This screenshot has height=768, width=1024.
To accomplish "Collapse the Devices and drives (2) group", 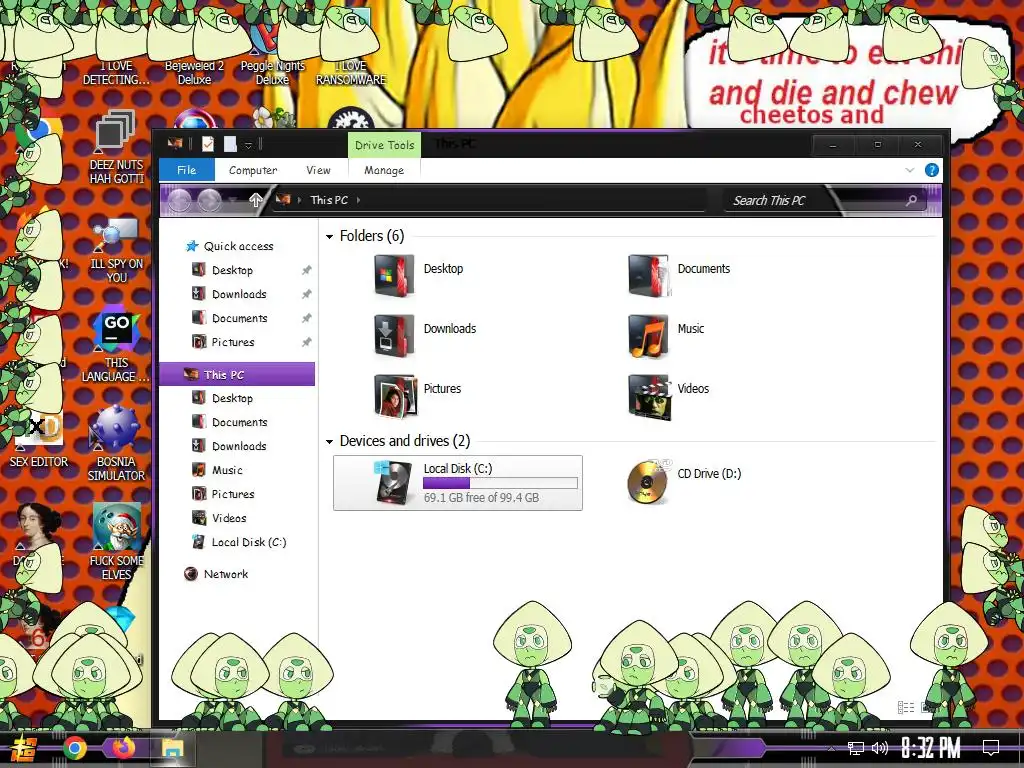I will (329, 441).
